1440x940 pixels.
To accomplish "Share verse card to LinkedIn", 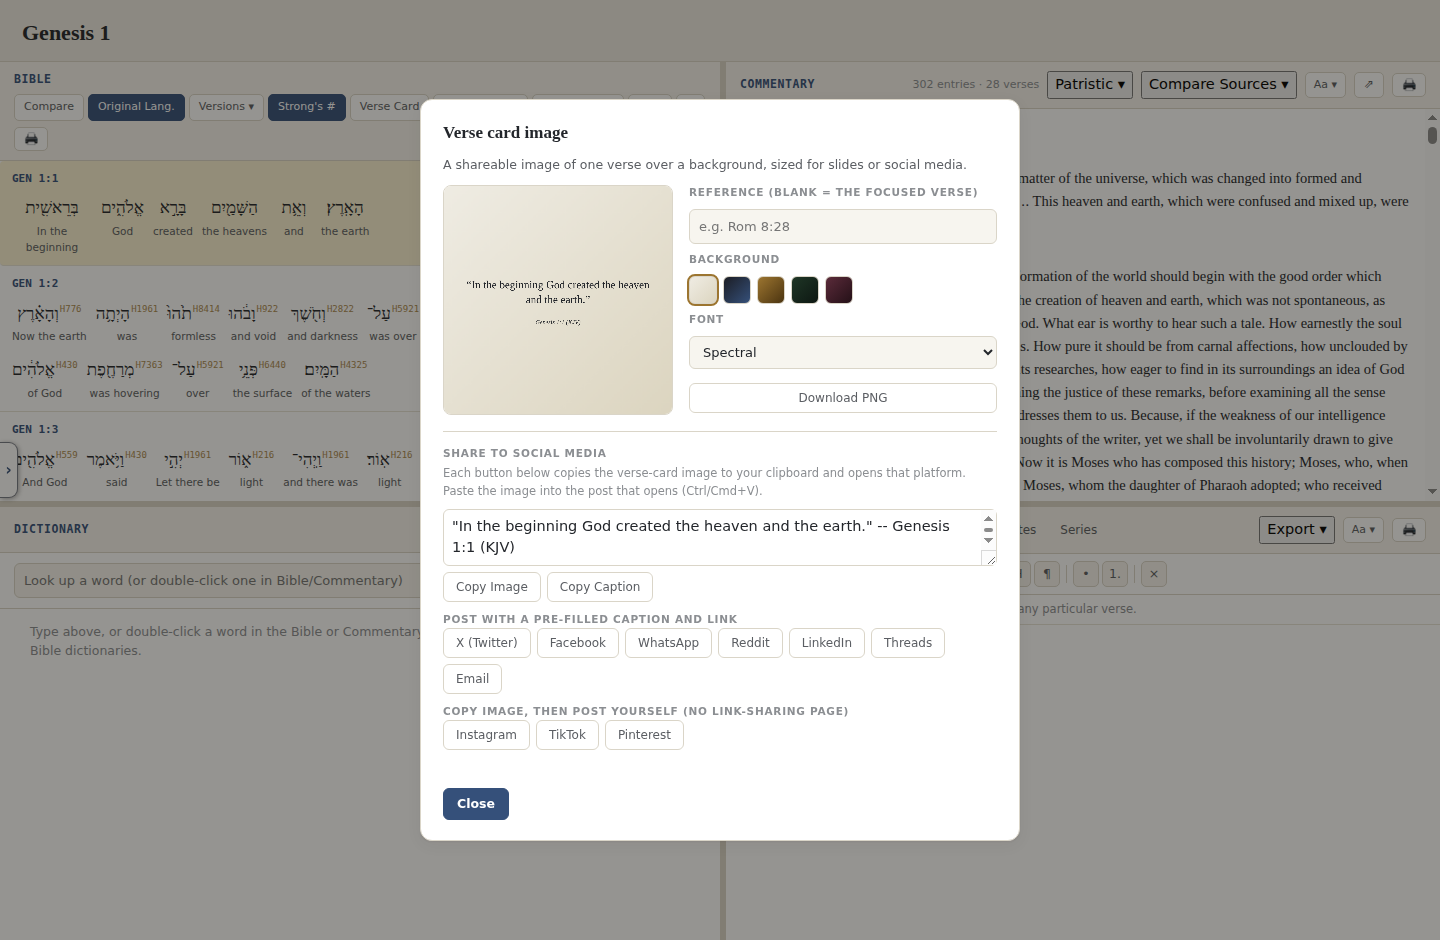I will (827, 643).
